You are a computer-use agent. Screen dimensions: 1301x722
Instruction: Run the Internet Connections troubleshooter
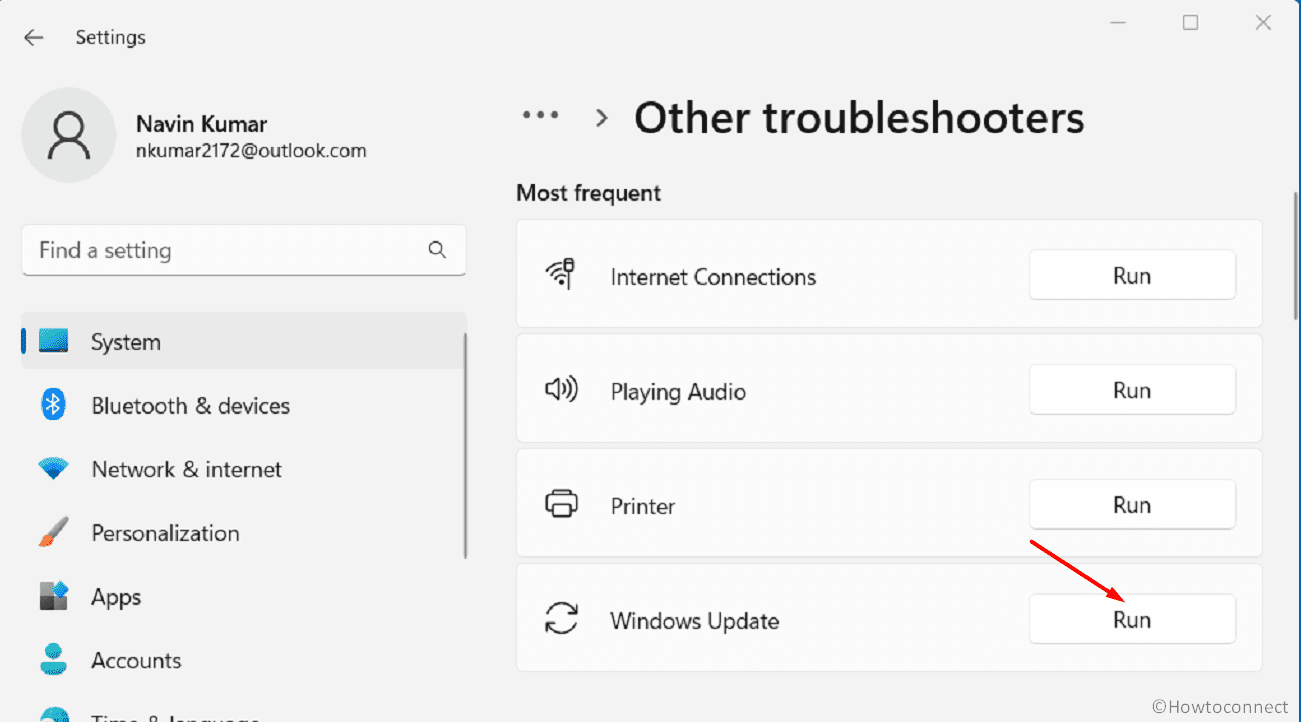click(1132, 275)
